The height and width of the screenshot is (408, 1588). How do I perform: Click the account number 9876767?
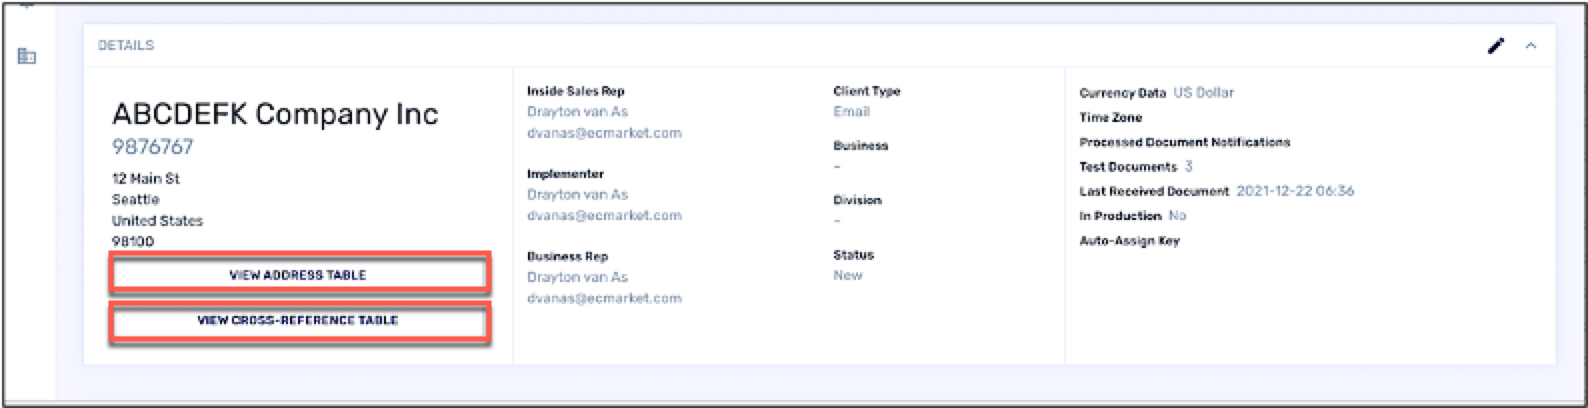pyautogui.click(x=152, y=147)
